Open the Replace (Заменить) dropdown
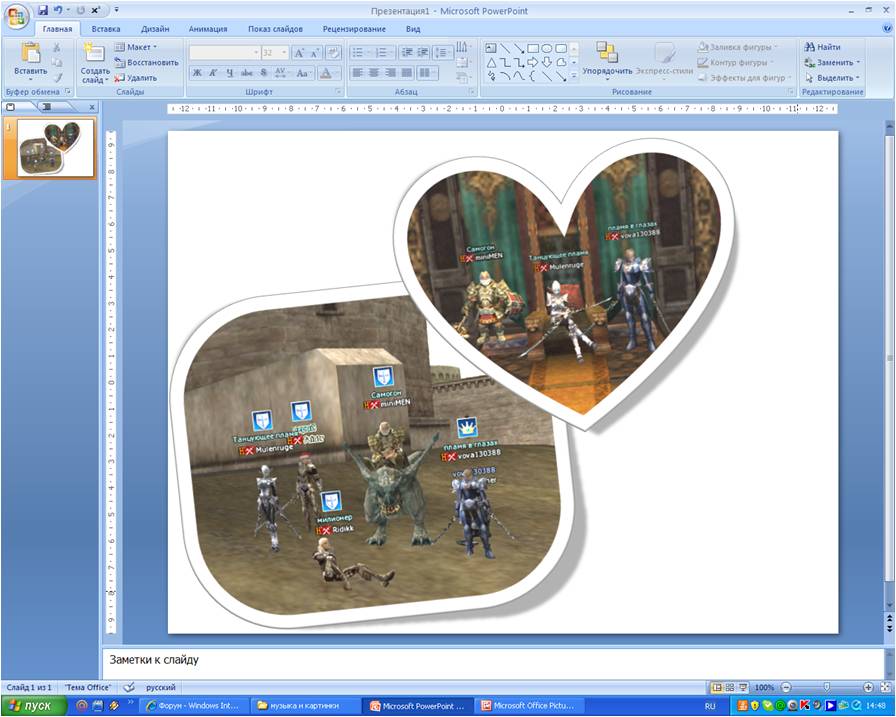Viewport: 896px width, 717px height. [x=832, y=62]
